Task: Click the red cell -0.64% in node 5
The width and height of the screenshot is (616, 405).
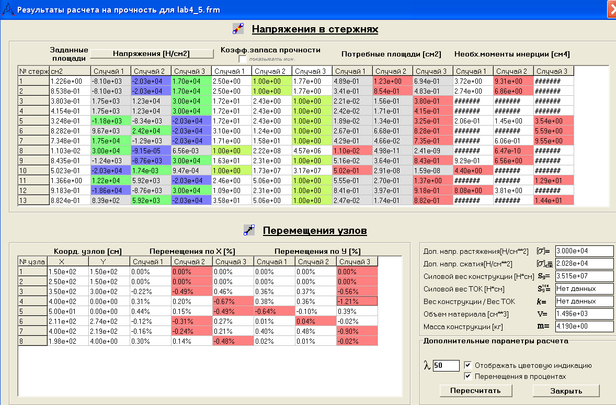Action: (x=274, y=312)
